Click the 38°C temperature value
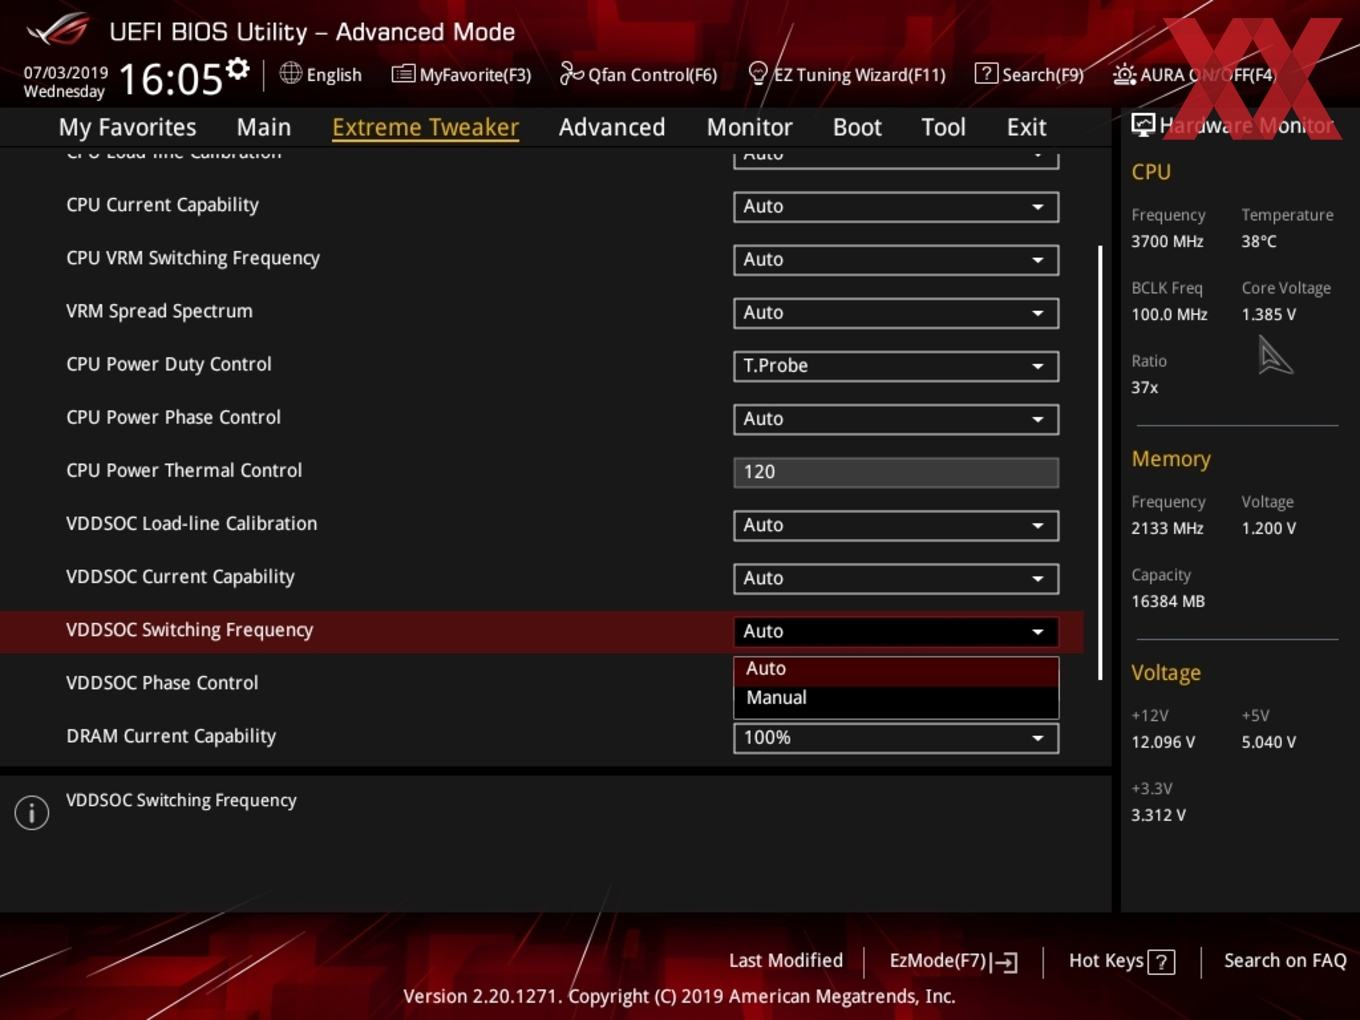 click(1259, 241)
